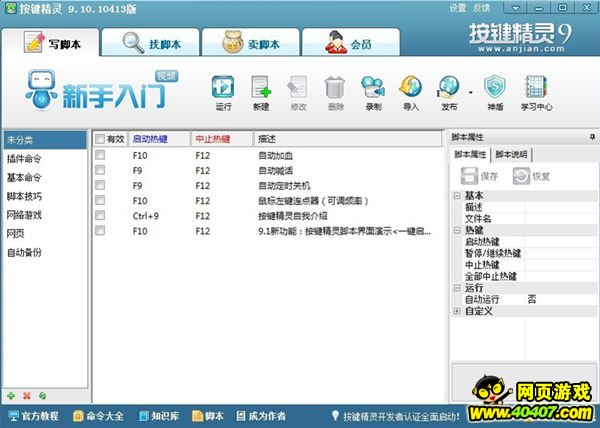This screenshot has height=428, width=600.
Task: Click the 启动热键 property value field
Action: 561,242
